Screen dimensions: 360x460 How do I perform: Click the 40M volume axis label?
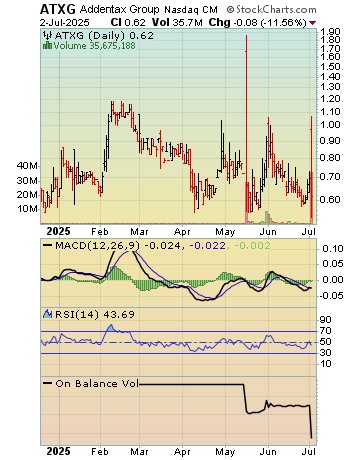tap(27, 166)
